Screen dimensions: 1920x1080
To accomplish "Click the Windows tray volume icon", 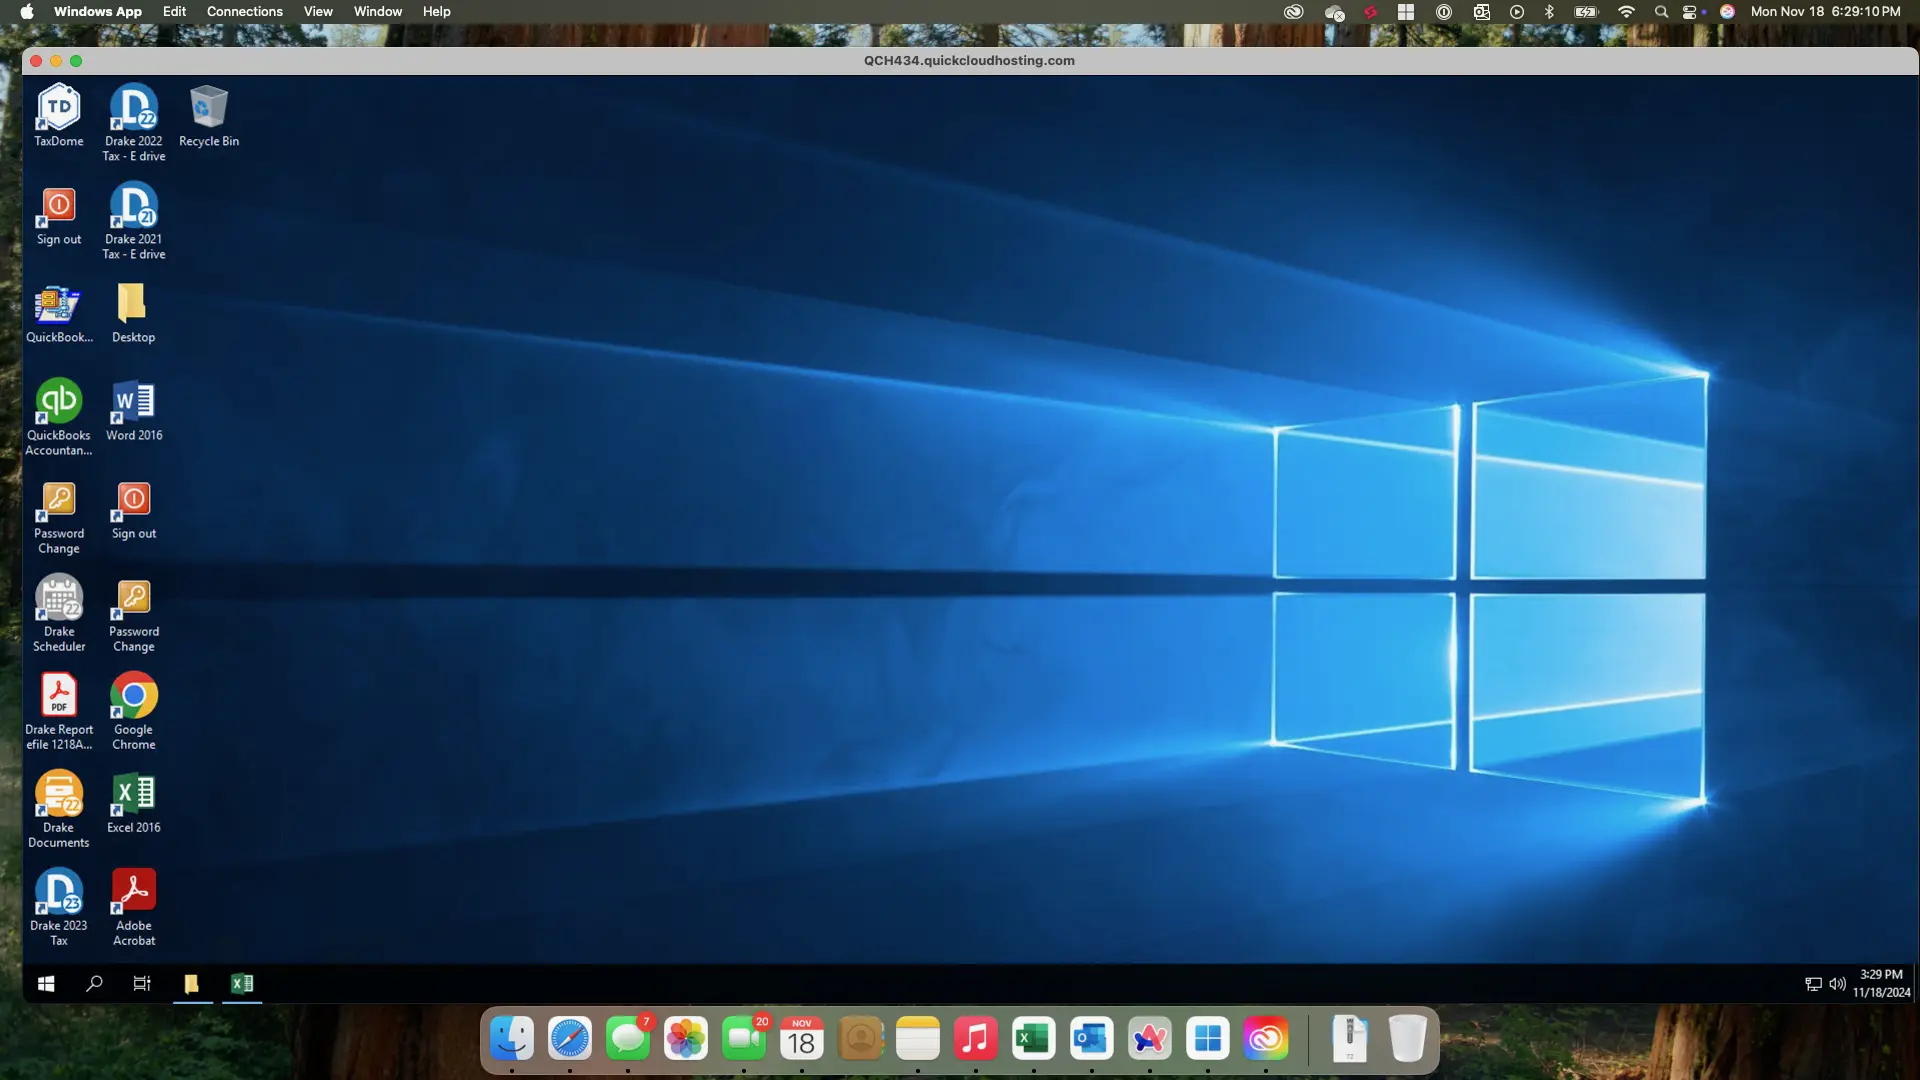I will (x=1837, y=984).
